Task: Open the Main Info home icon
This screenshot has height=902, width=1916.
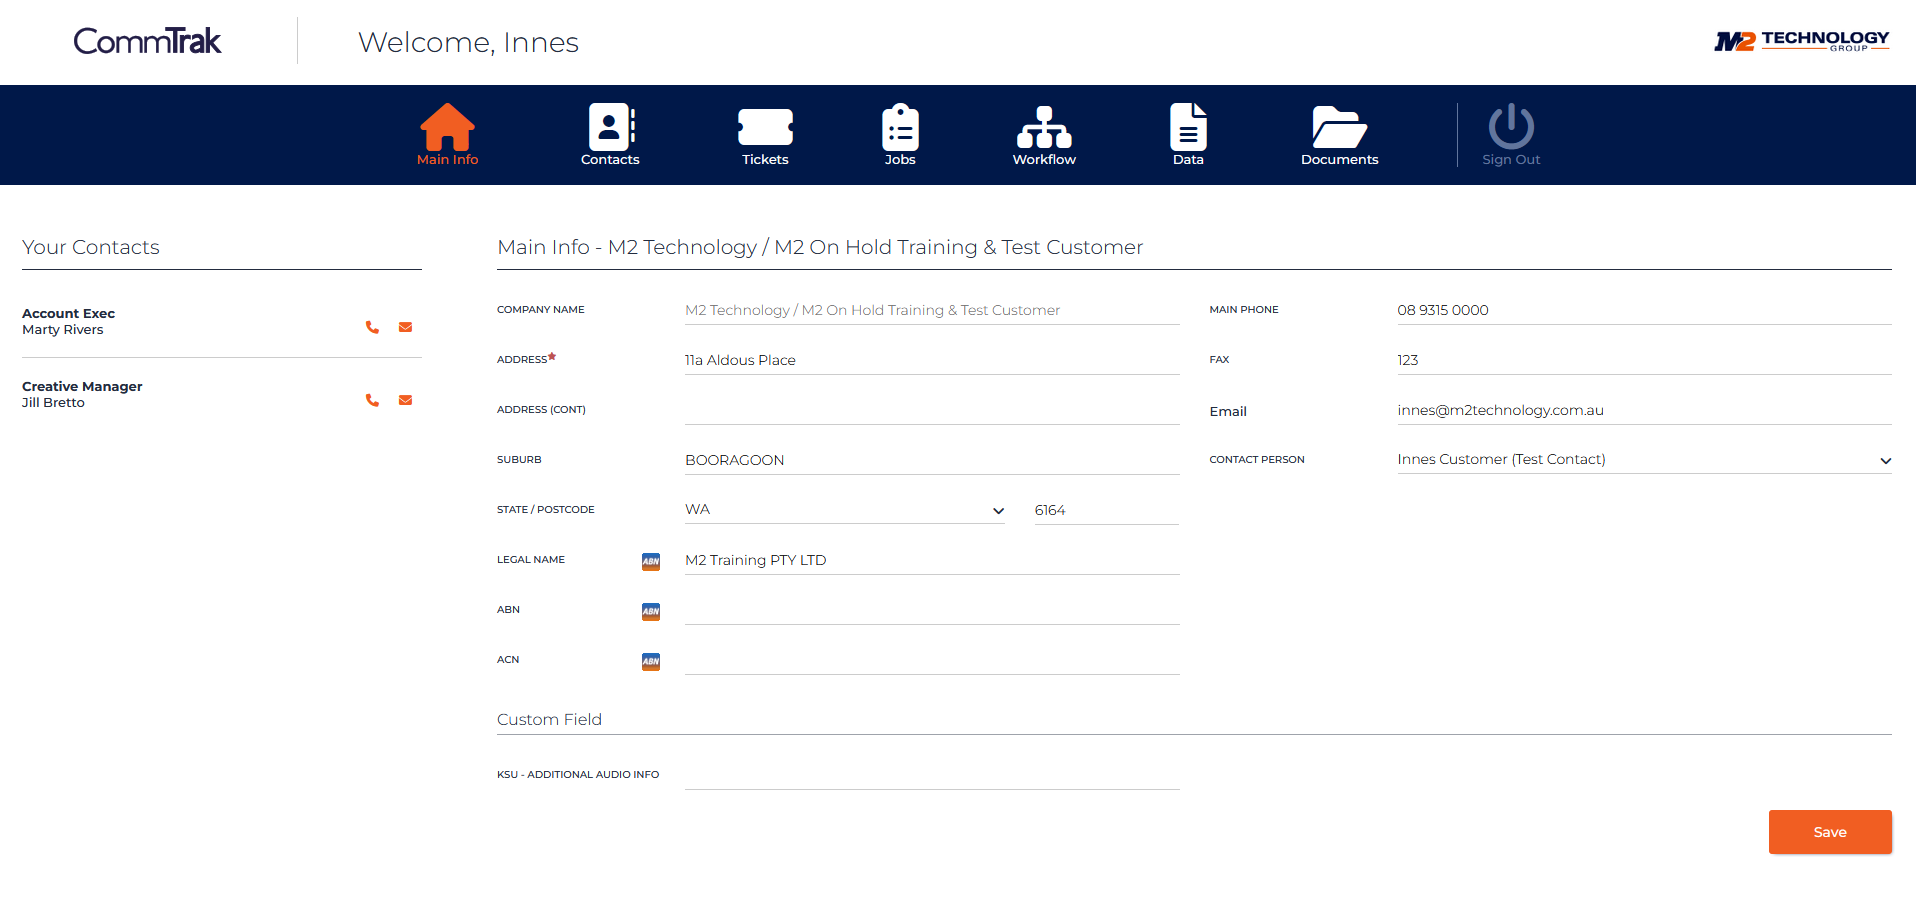Action: [x=447, y=127]
